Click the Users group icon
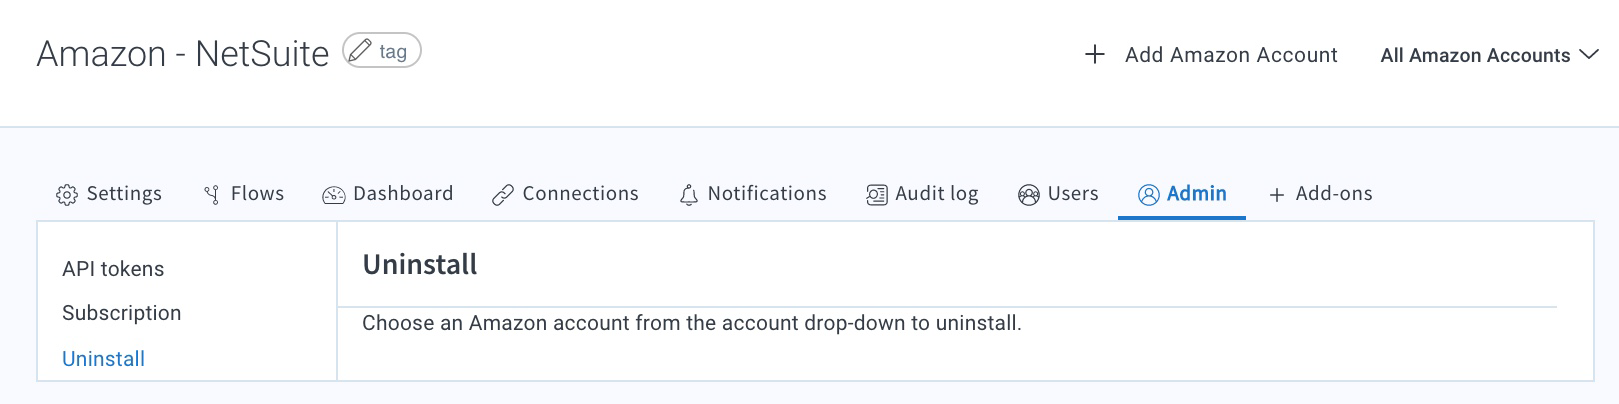The width and height of the screenshot is (1619, 404). pos(1029,195)
